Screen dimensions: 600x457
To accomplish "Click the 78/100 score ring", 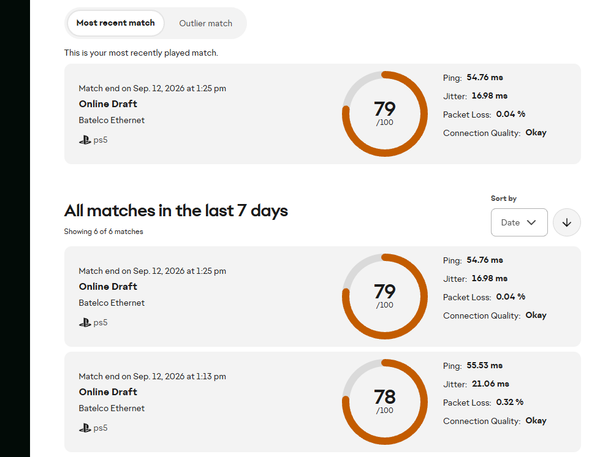I will point(385,402).
